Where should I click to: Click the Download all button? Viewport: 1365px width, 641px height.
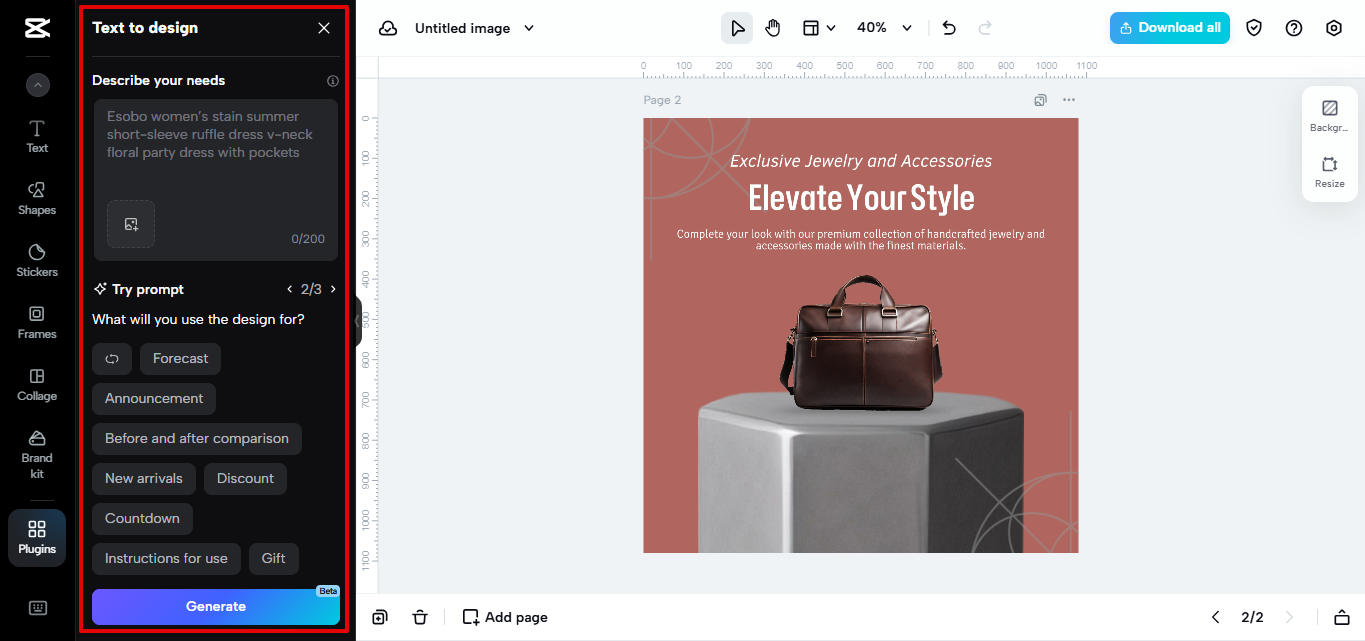[x=1169, y=27]
